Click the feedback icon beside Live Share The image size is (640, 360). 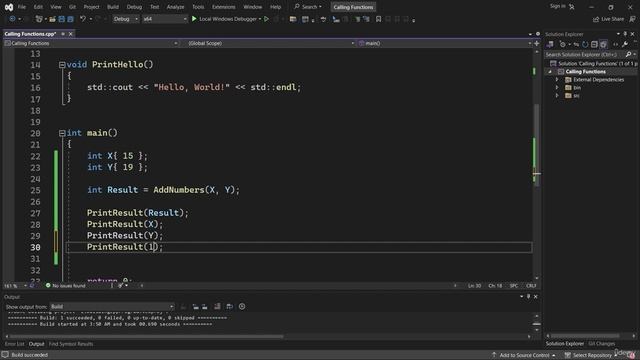point(632,19)
